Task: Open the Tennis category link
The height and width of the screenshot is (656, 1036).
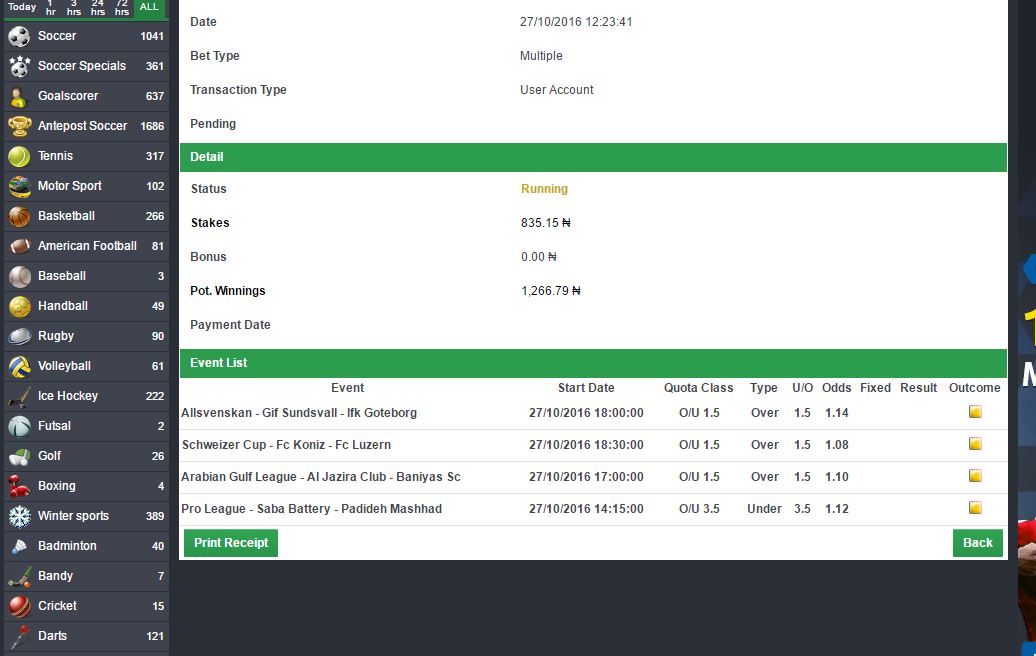Action: [87, 156]
